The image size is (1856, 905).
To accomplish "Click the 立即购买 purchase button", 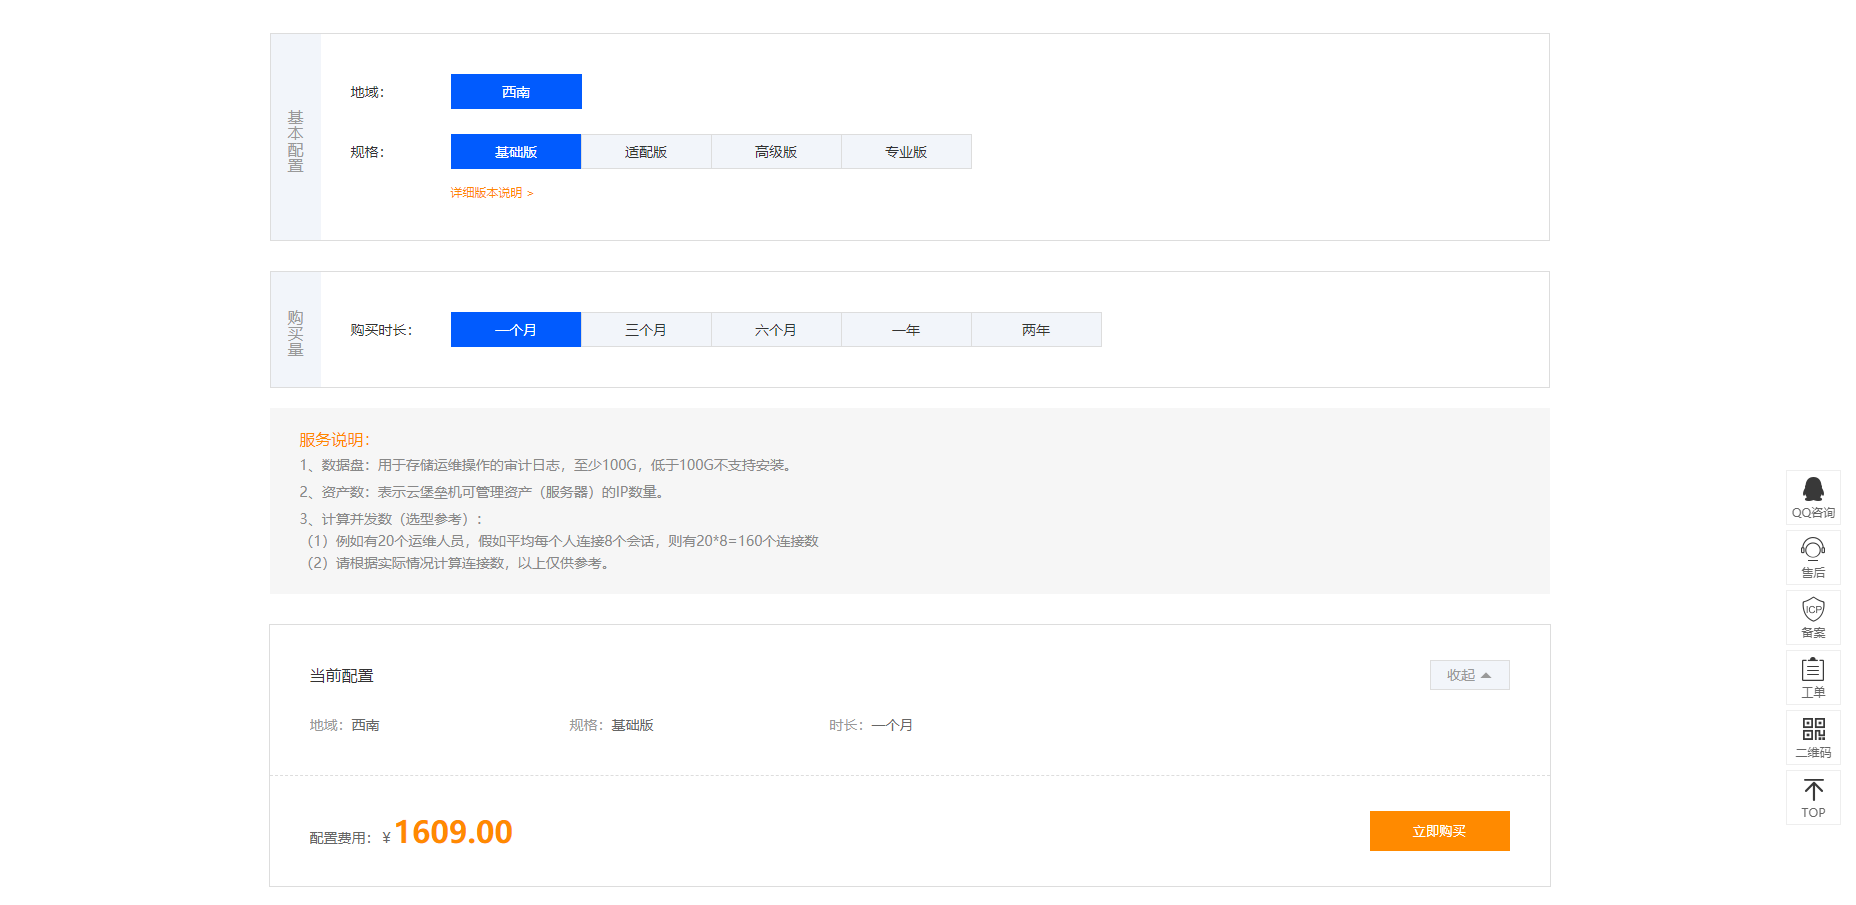I will 1439,830.
